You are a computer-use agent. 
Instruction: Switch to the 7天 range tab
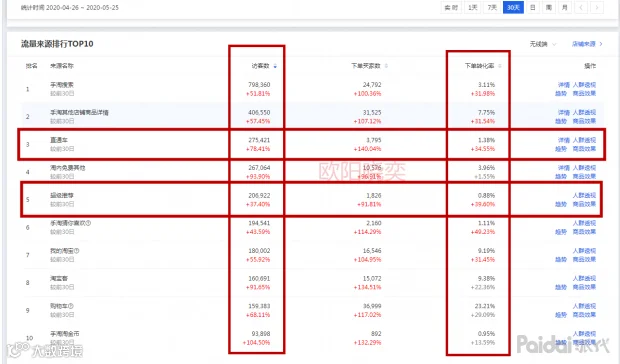pyautogui.click(x=492, y=8)
